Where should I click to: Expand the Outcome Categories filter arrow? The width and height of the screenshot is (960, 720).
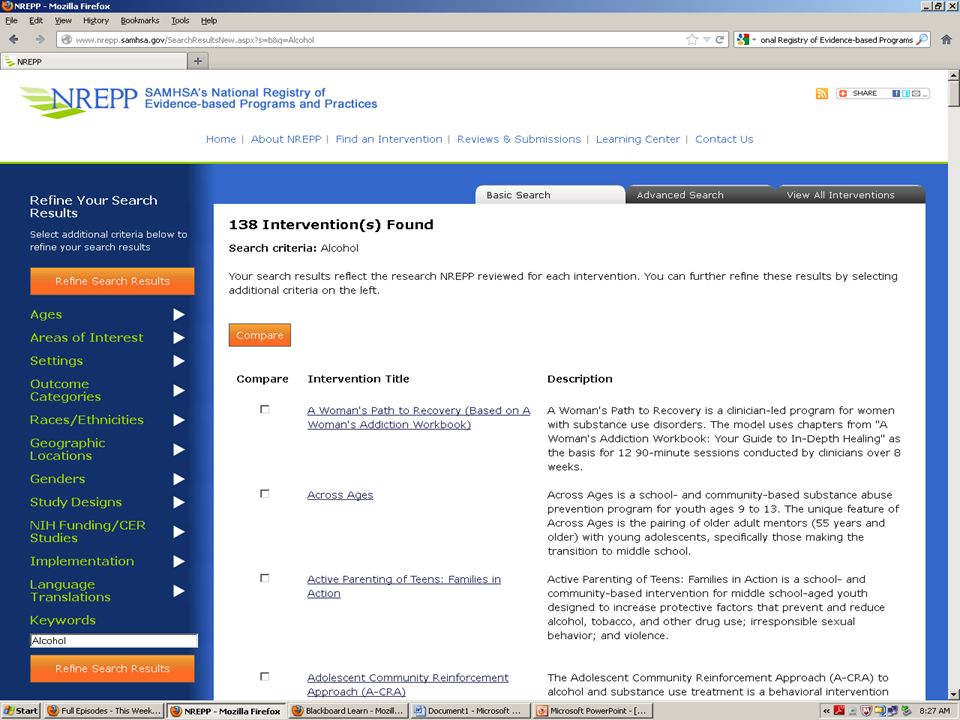pyautogui.click(x=178, y=391)
